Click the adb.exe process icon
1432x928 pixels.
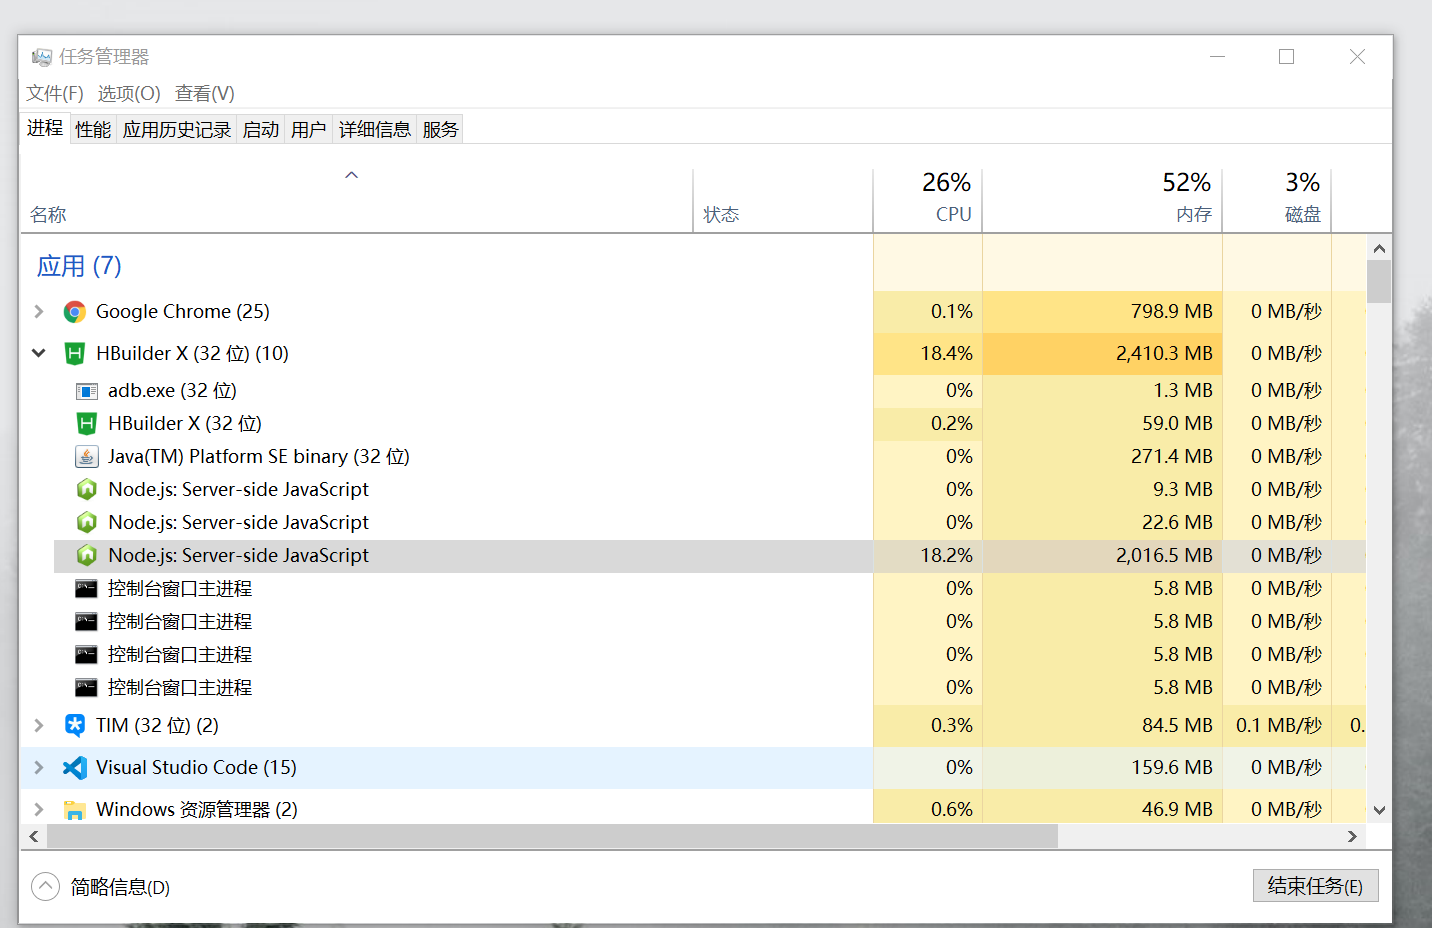coord(87,391)
